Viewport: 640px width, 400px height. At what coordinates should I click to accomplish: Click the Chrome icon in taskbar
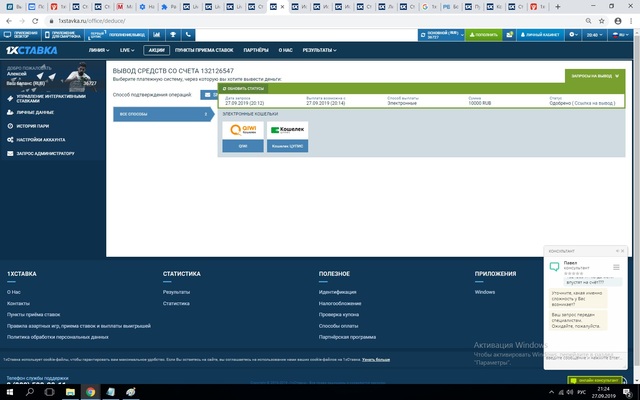tap(91, 392)
